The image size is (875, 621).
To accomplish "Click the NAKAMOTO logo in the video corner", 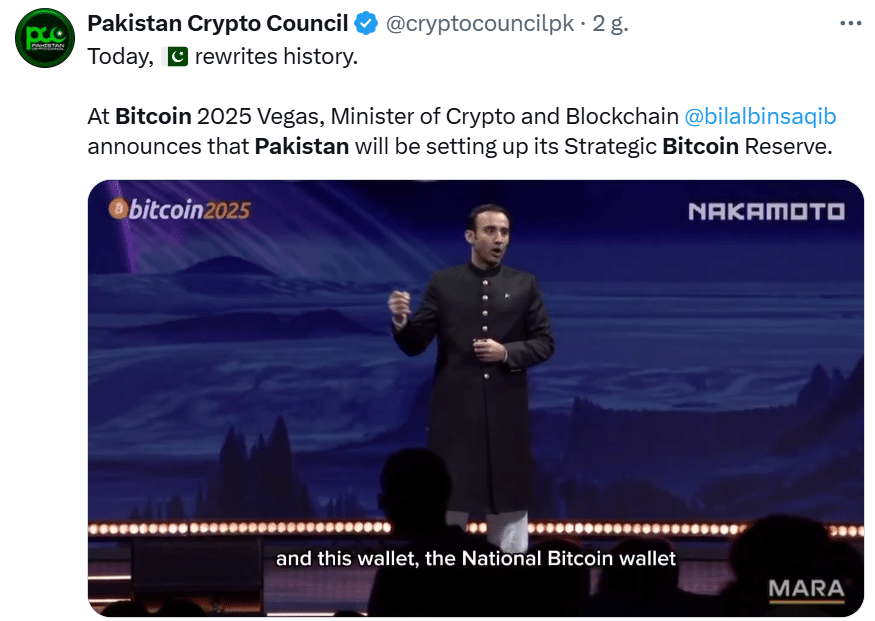I will pos(765,211).
